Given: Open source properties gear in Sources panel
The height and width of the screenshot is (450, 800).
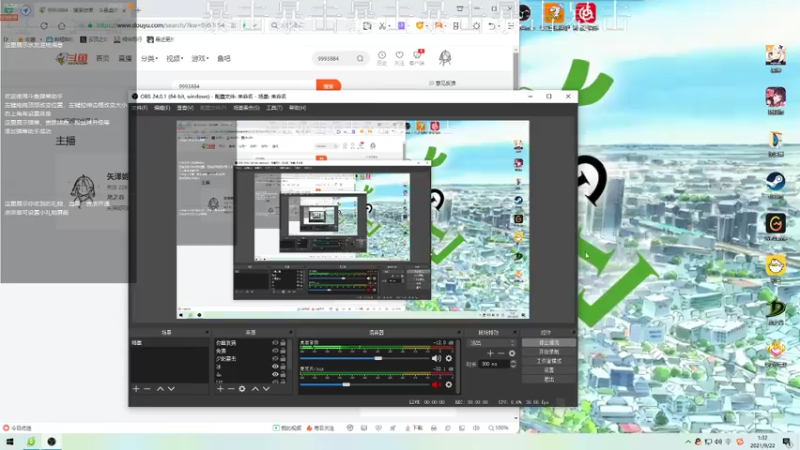Looking at the screenshot, I should pos(242,389).
